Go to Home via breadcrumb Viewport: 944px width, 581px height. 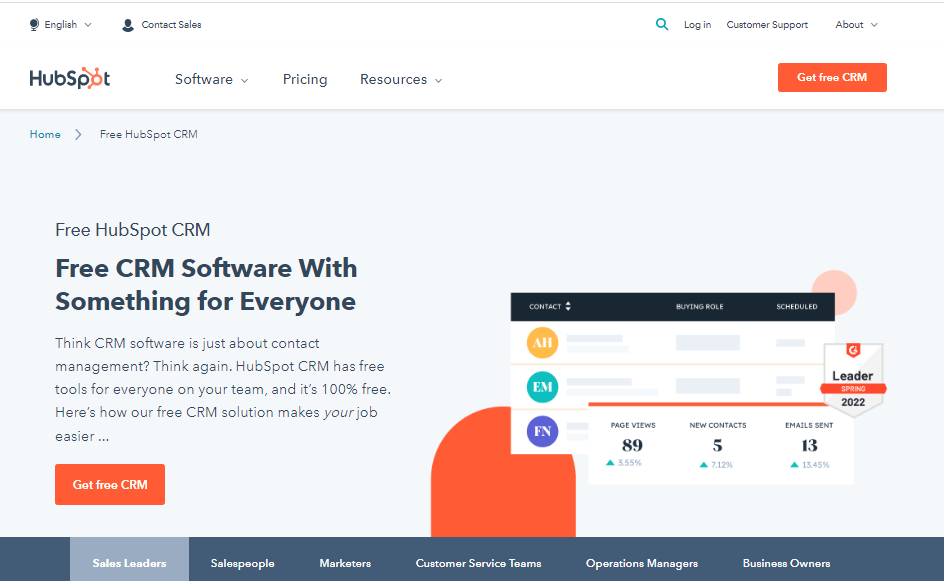pyautogui.click(x=45, y=134)
